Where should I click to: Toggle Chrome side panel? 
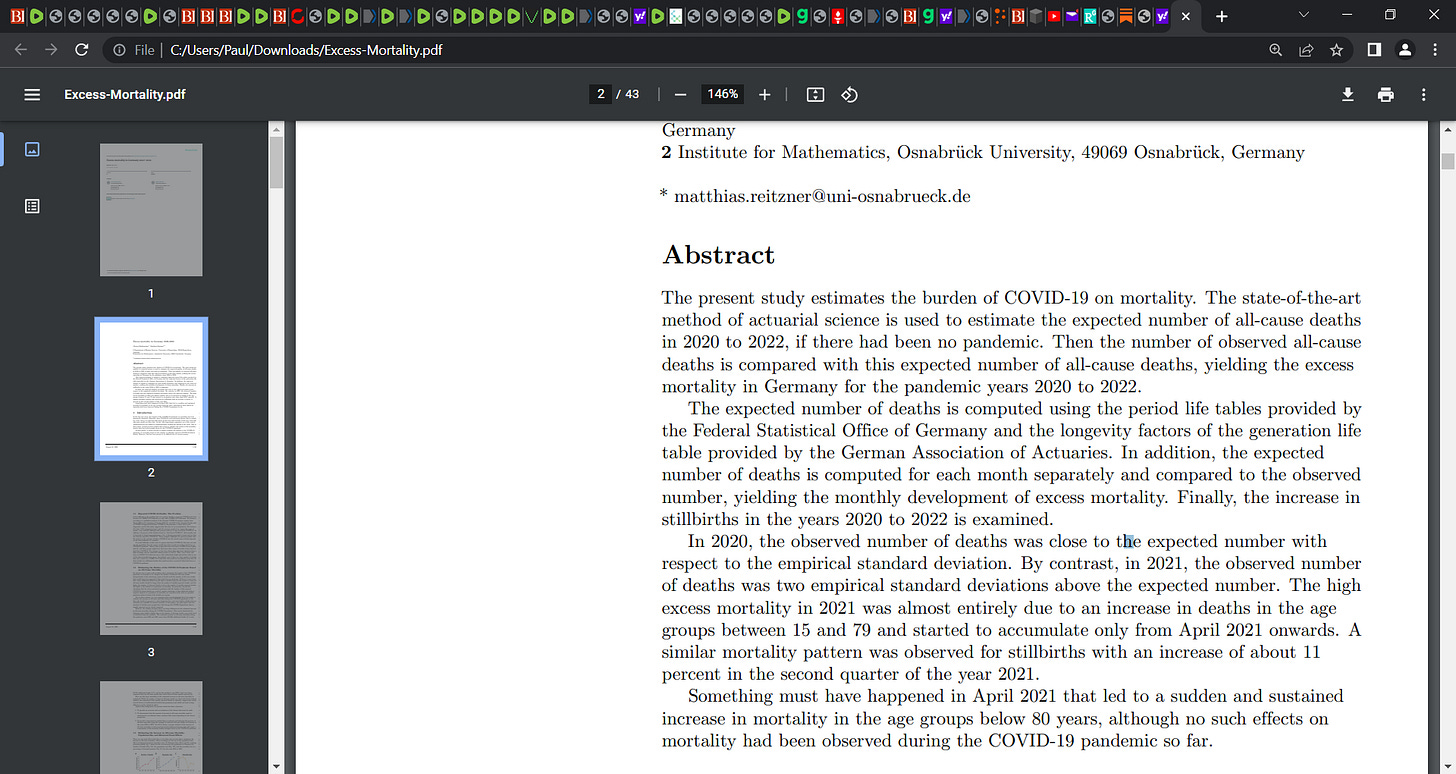click(1374, 49)
